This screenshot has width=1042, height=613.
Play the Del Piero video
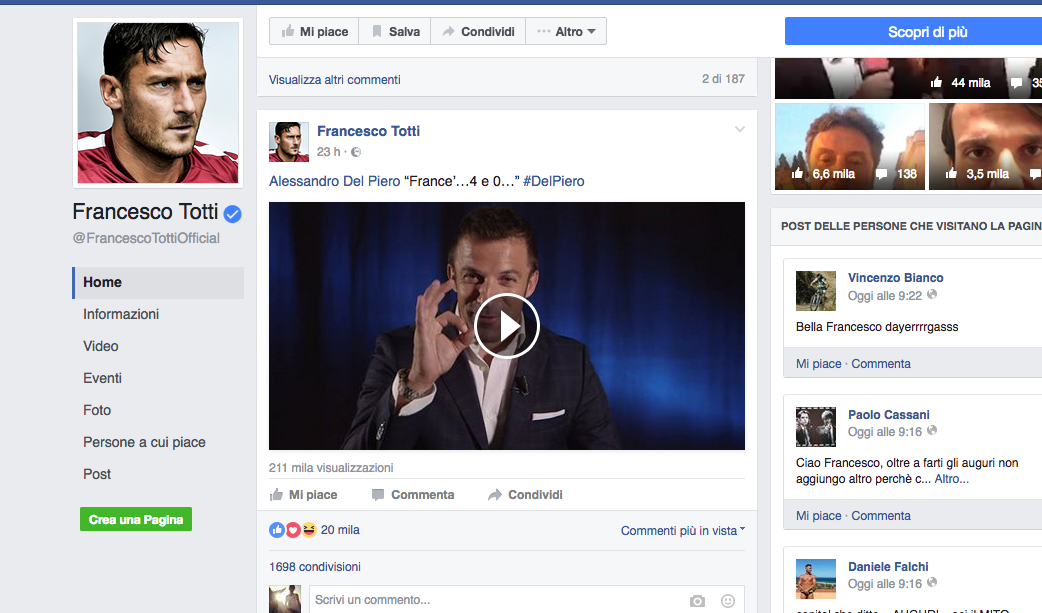[x=506, y=326]
